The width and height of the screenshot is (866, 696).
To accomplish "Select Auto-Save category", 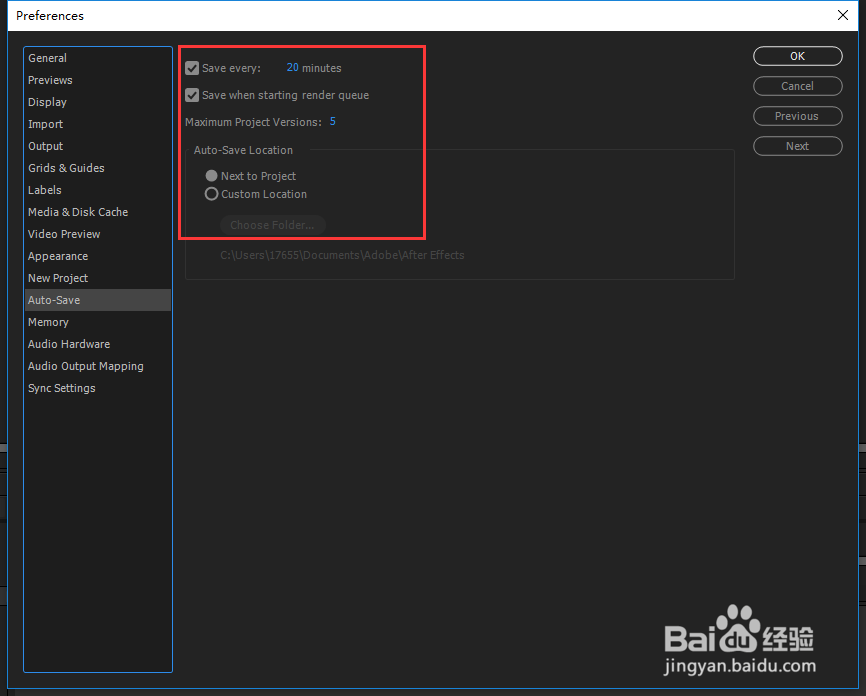I will (x=98, y=300).
